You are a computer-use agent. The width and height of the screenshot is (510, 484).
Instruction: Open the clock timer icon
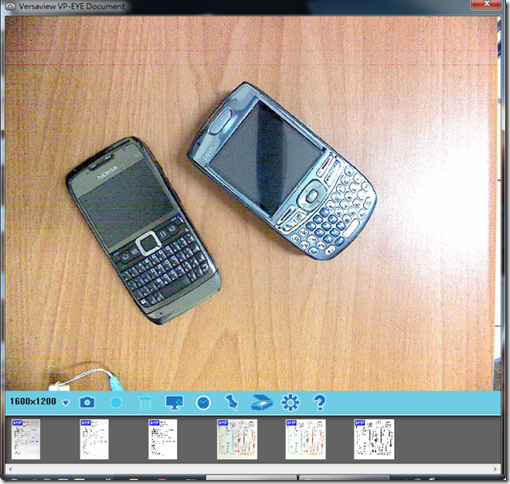(203, 403)
